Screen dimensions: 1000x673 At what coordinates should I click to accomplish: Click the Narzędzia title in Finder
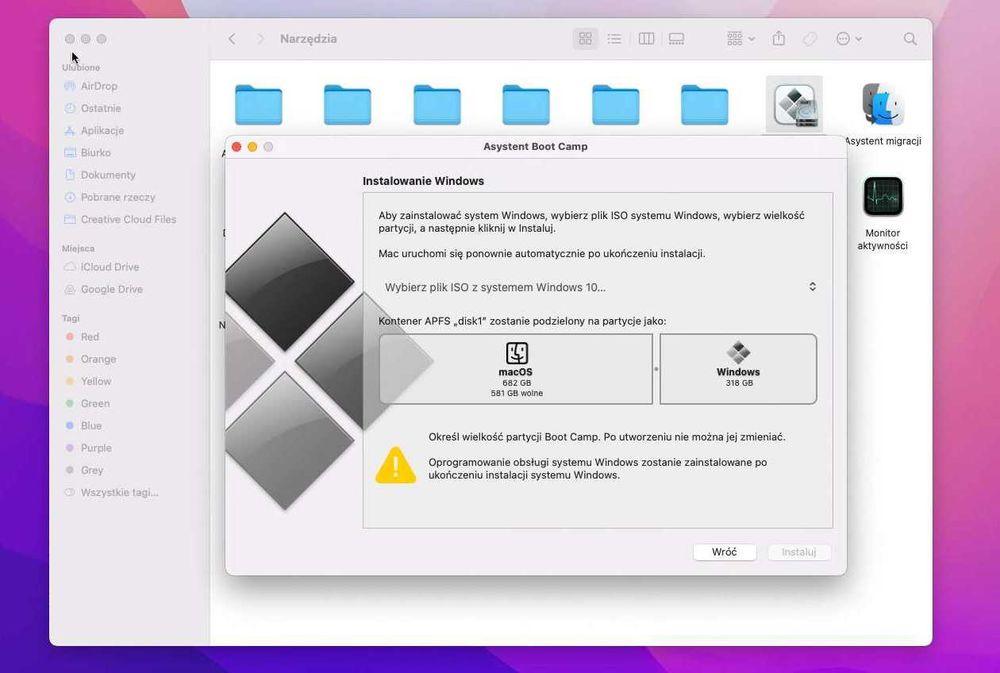click(308, 39)
